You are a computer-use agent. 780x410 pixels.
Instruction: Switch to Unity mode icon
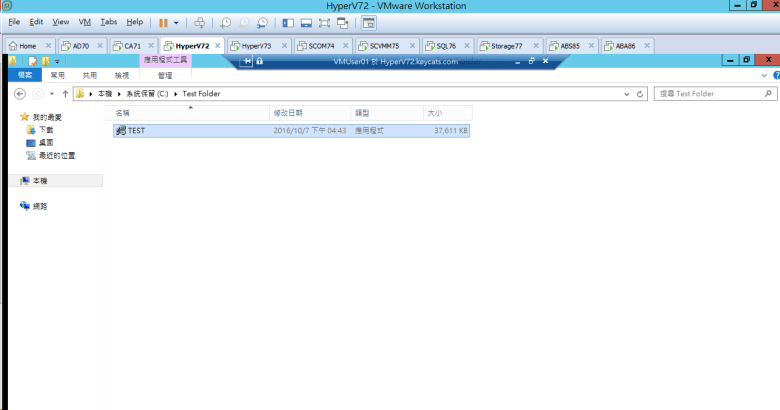pyautogui.click(x=342, y=22)
